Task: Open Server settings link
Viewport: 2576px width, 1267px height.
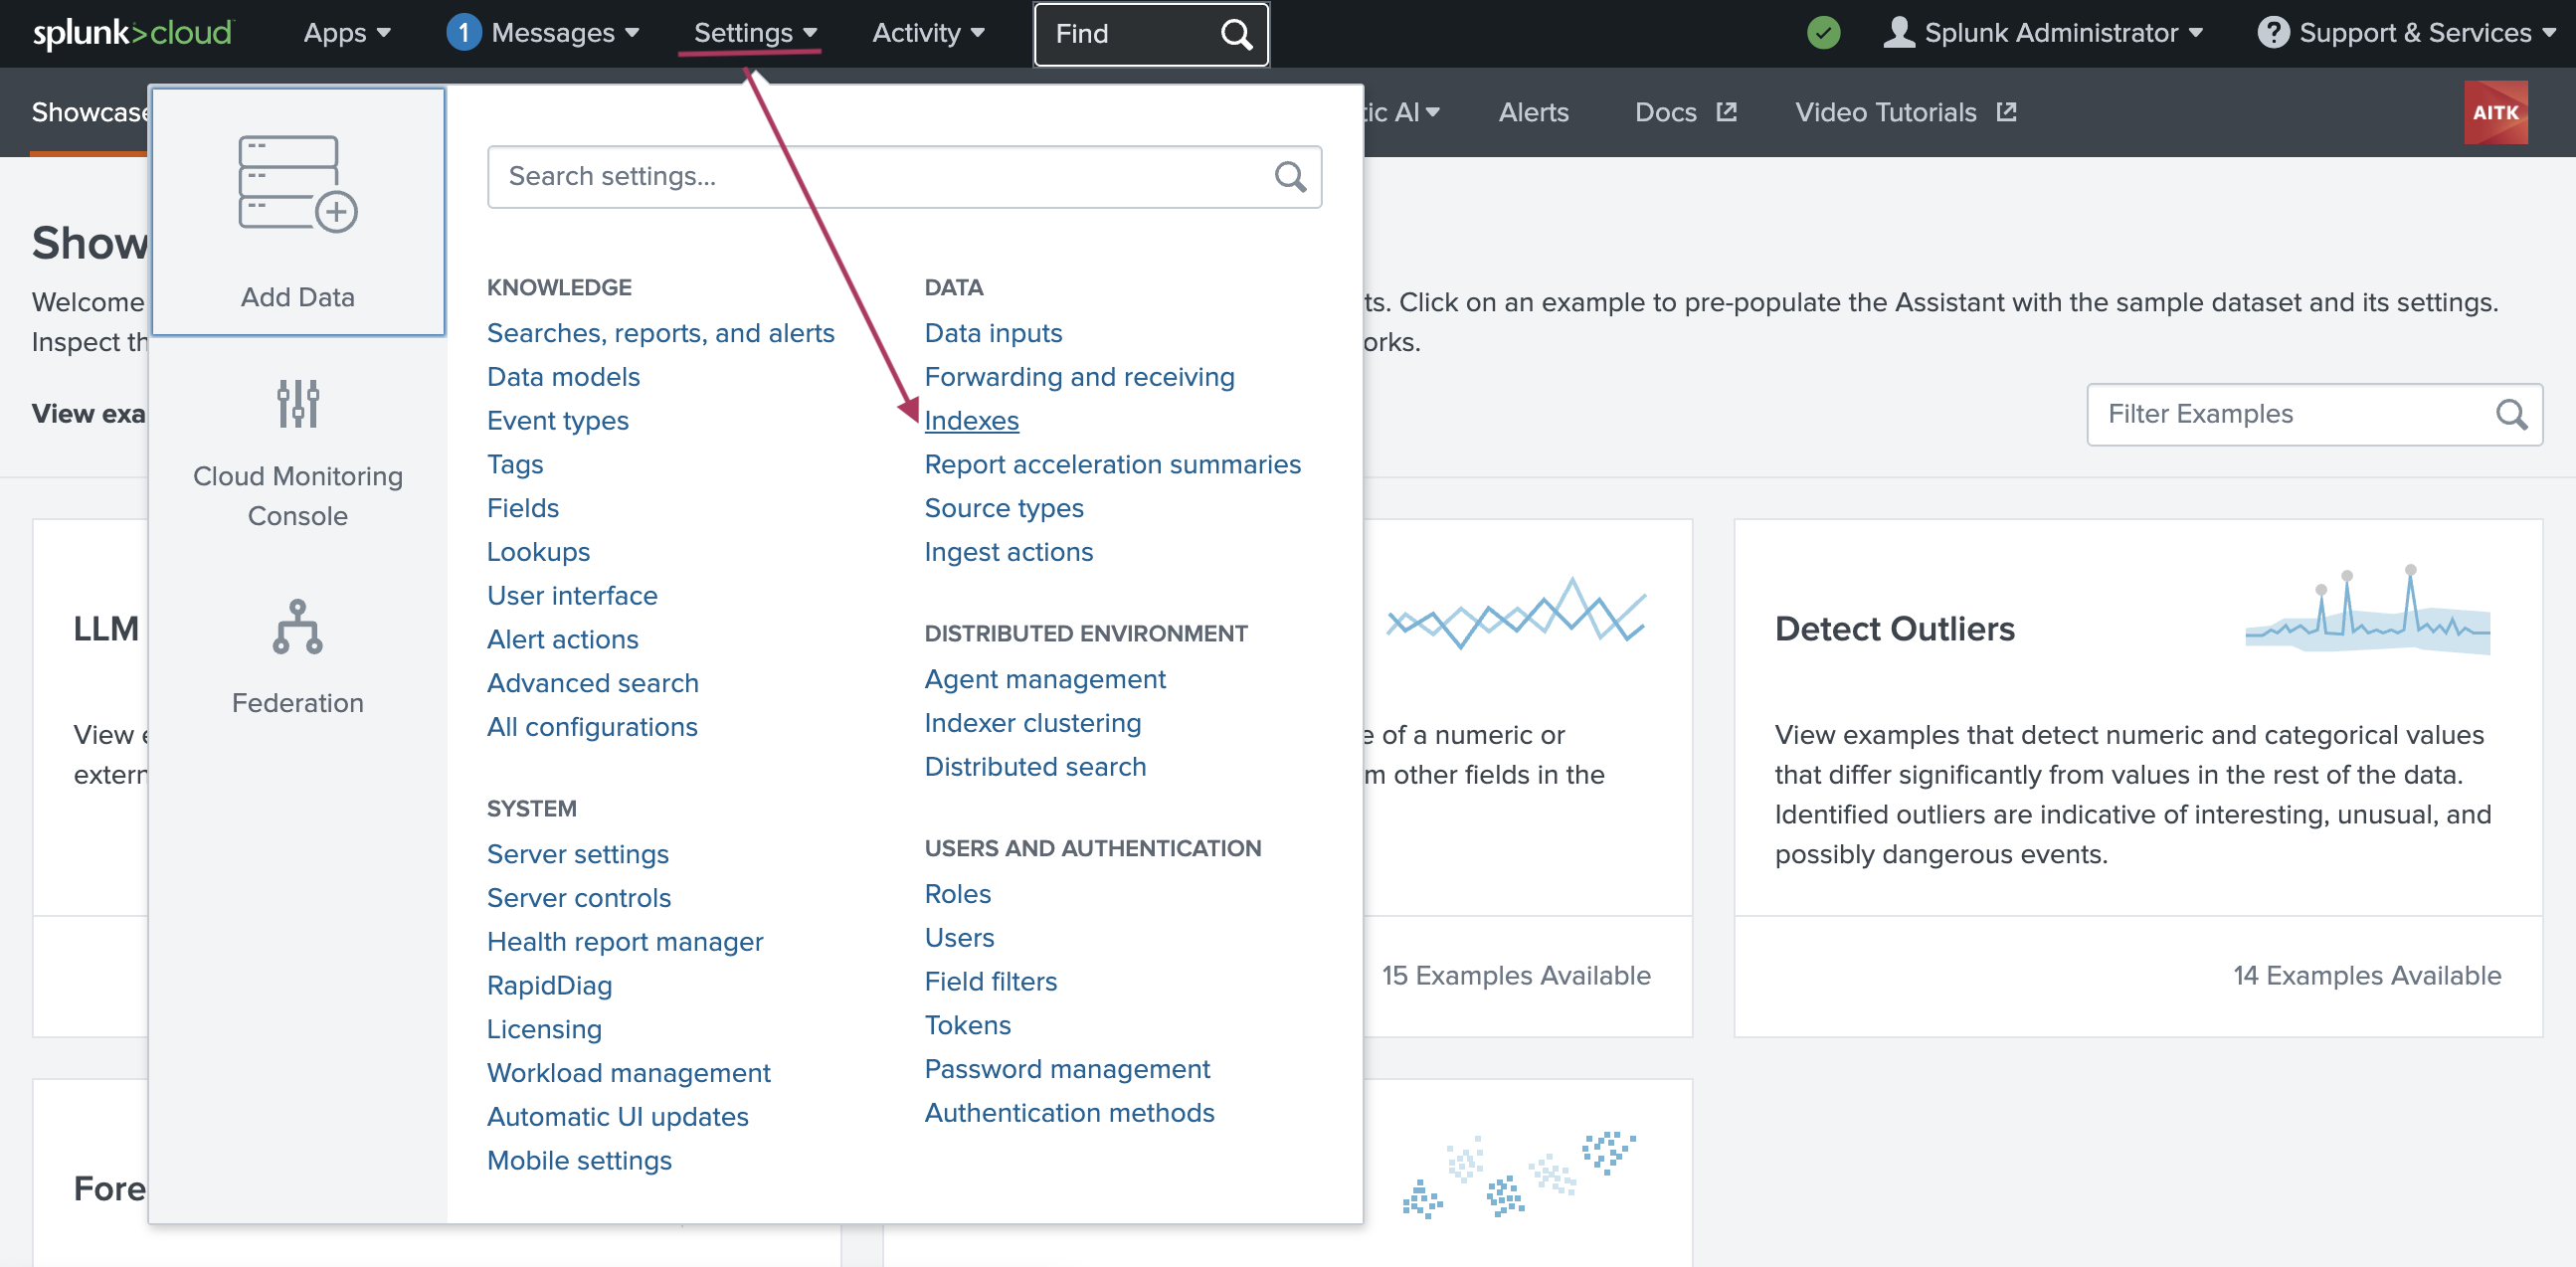Action: tap(578, 854)
